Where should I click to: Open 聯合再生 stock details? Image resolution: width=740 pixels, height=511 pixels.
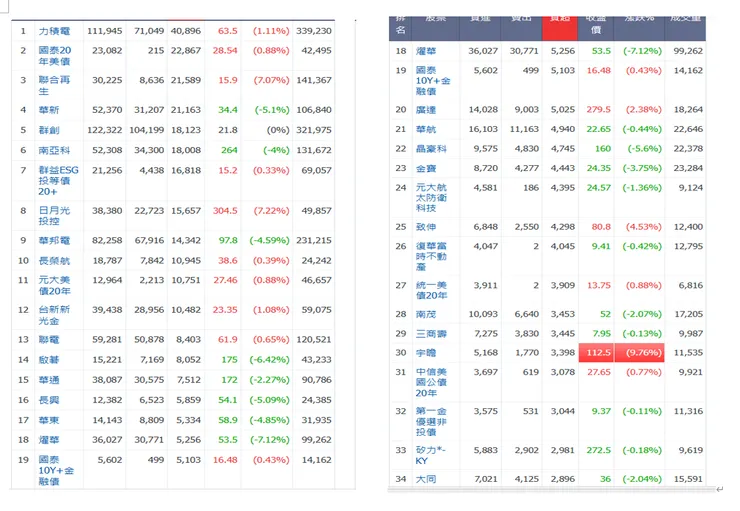pos(54,86)
